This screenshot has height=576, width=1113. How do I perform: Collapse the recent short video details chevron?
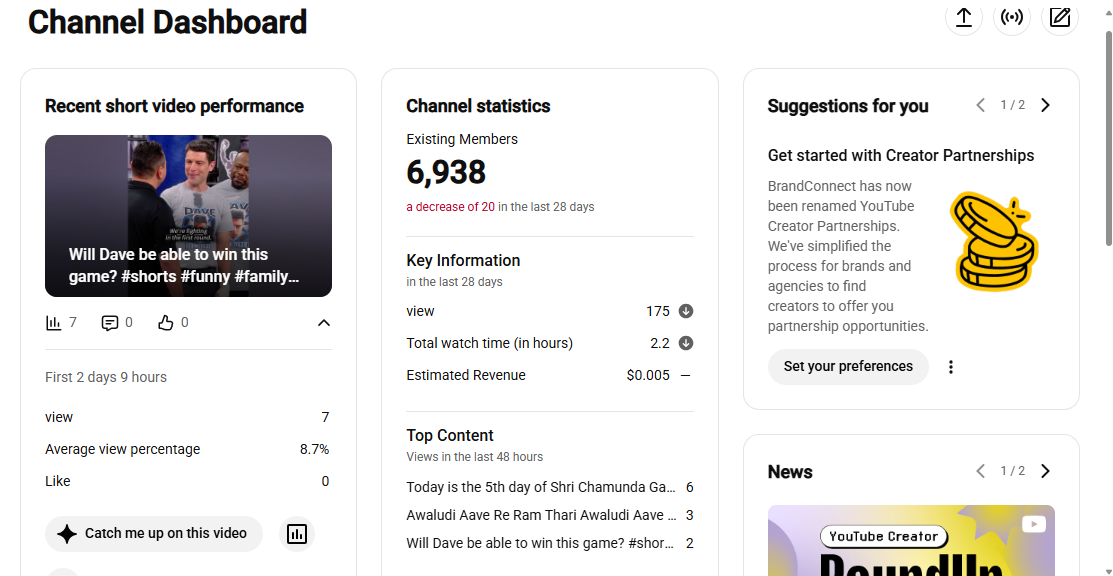[x=324, y=323]
